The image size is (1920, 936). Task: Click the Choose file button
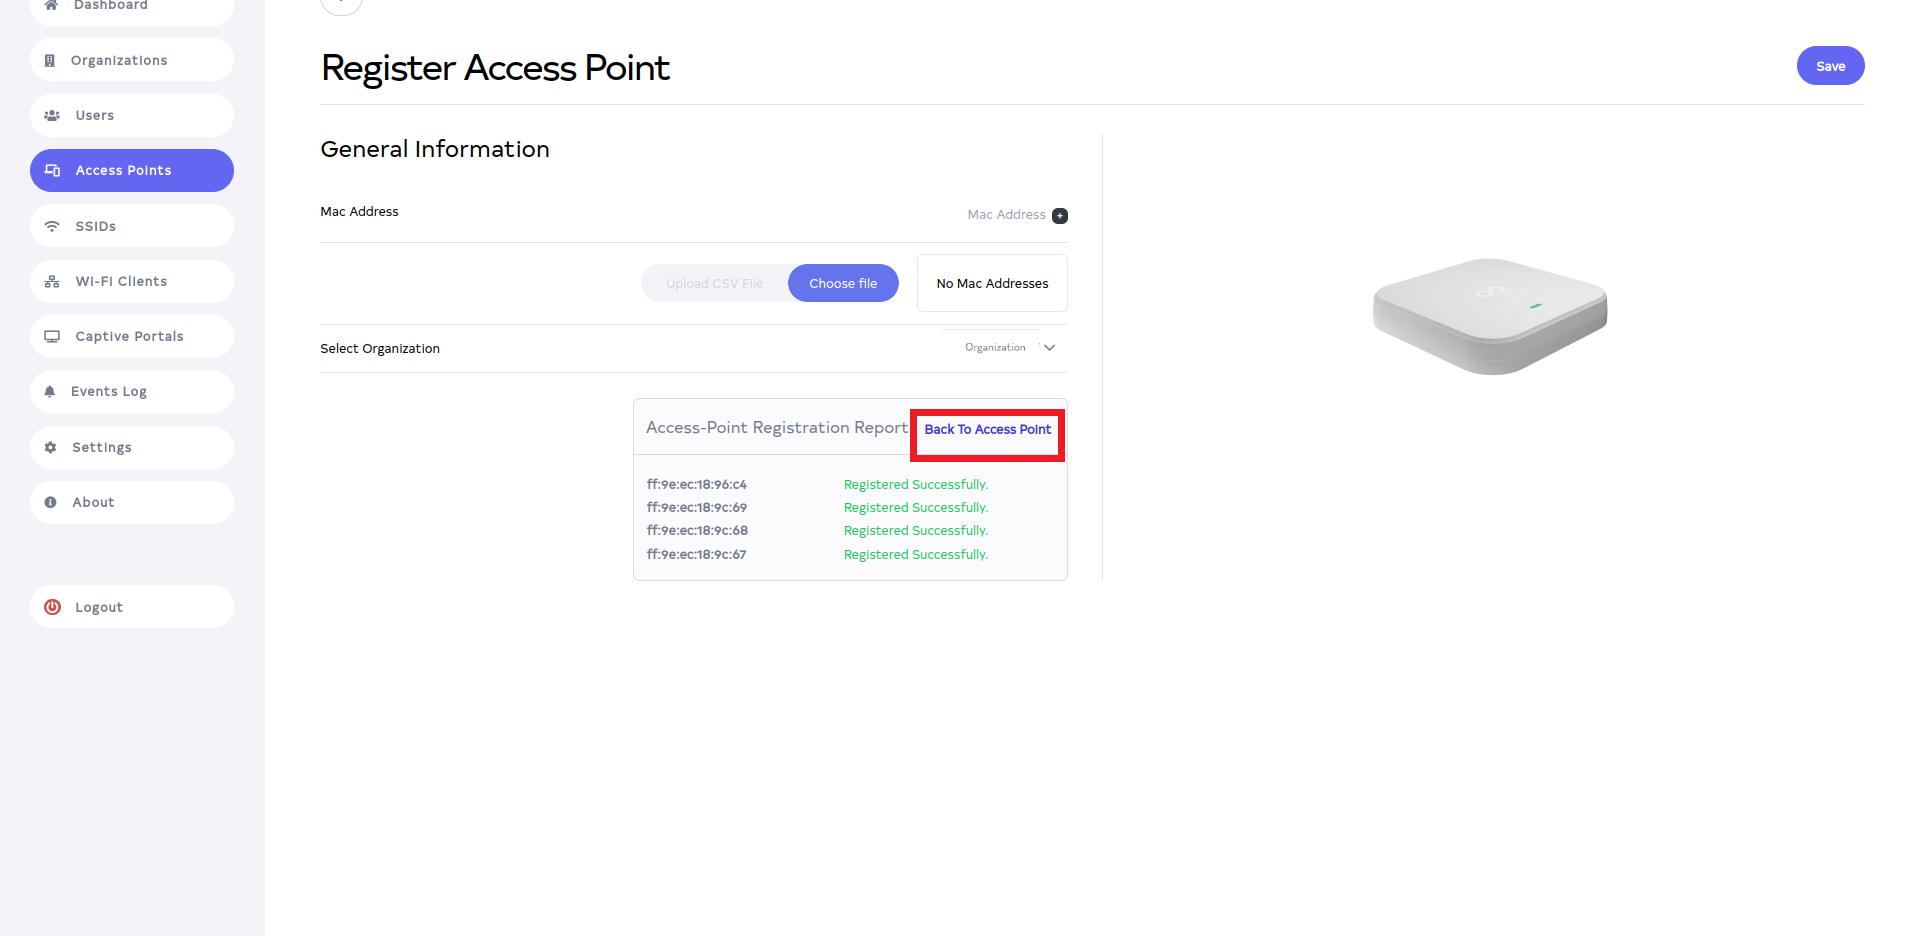pyautogui.click(x=843, y=284)
